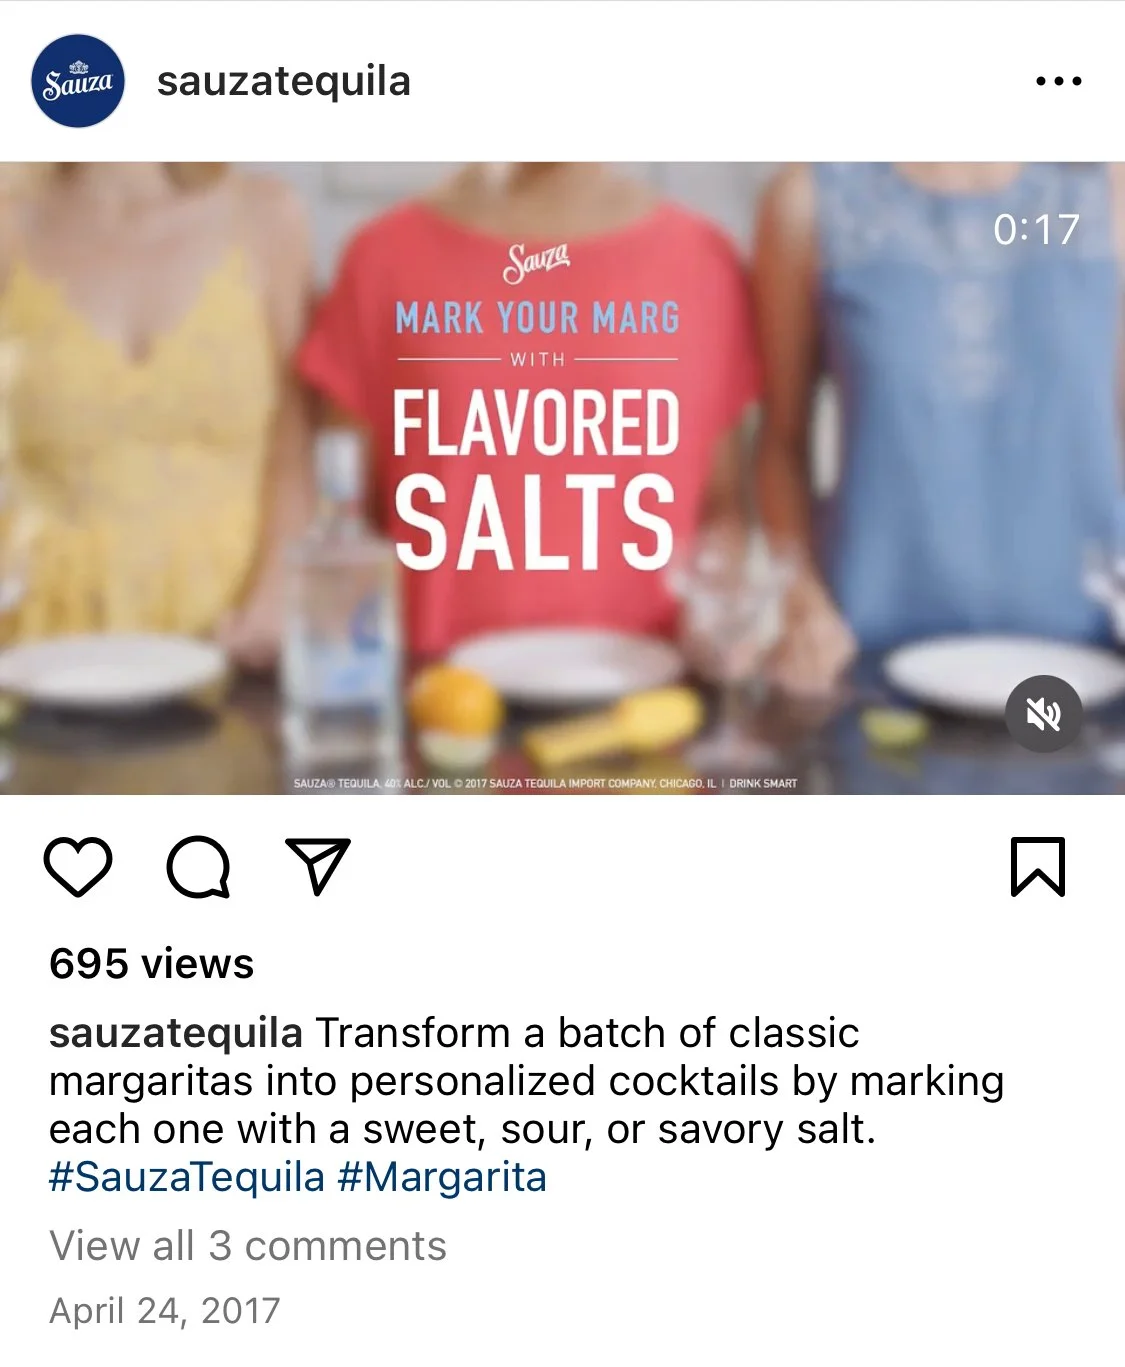Tap the heart icon to like the post
This screenshot has height=1367, width=1125.
78,866
